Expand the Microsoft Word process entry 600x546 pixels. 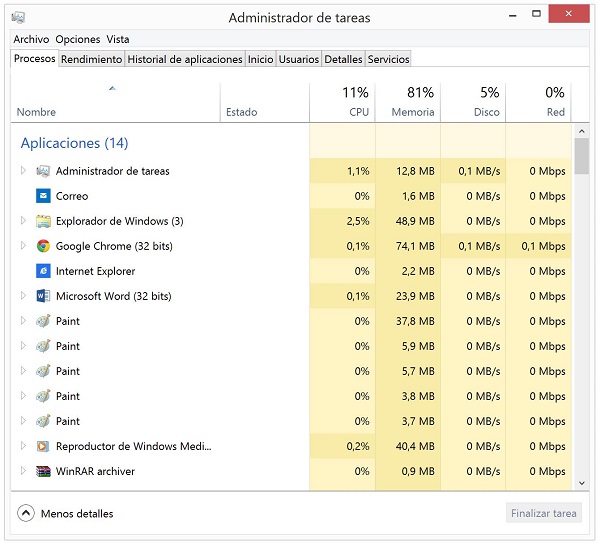point(23,296)
